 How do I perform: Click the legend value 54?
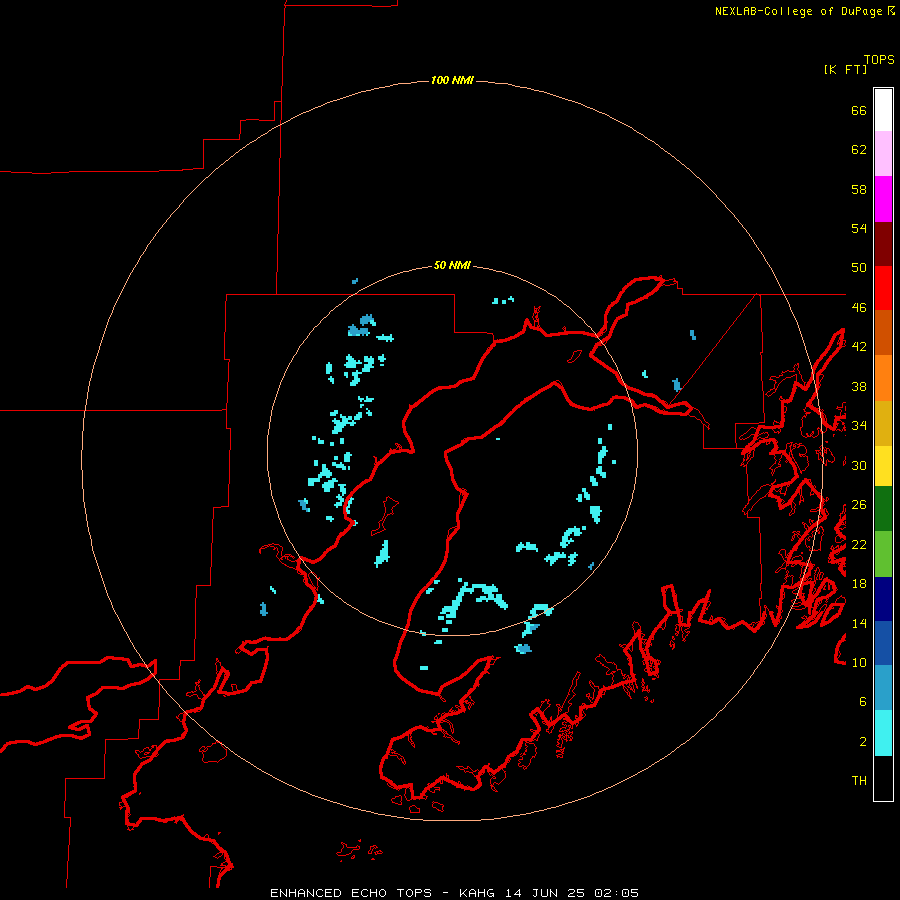point(859,228)
